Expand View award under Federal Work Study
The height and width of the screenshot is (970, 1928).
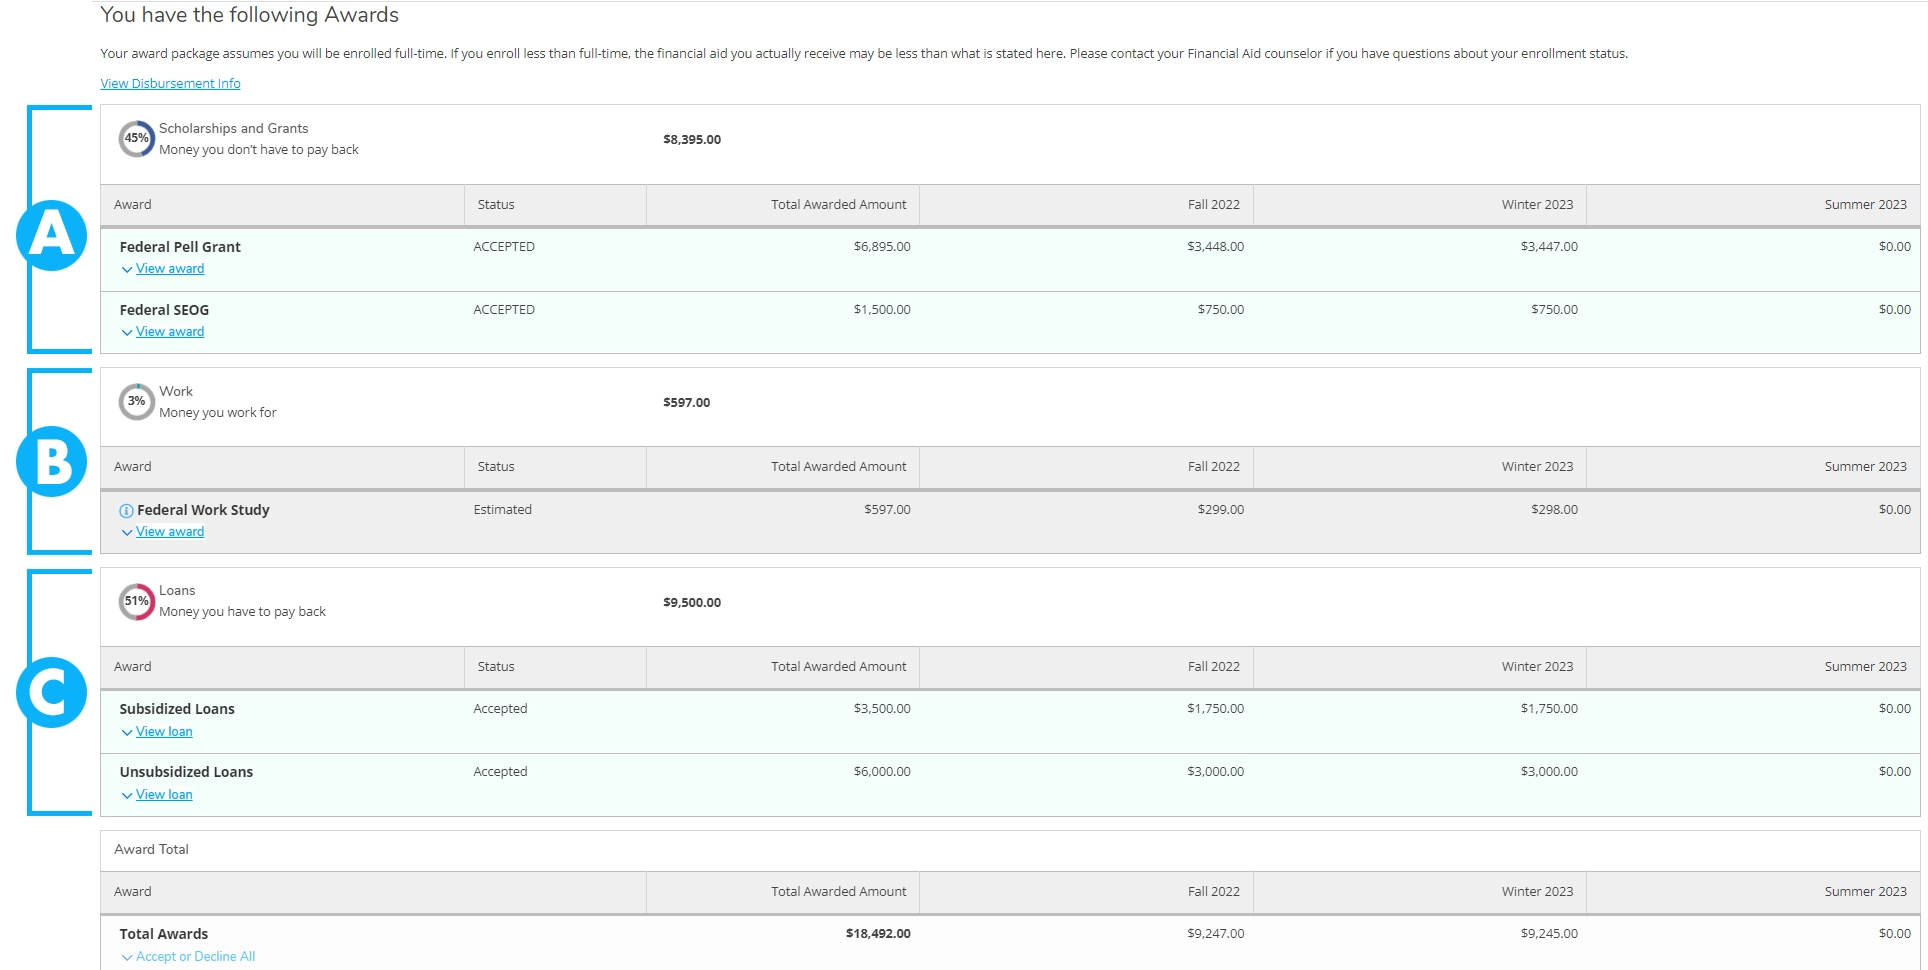point(169,532)
